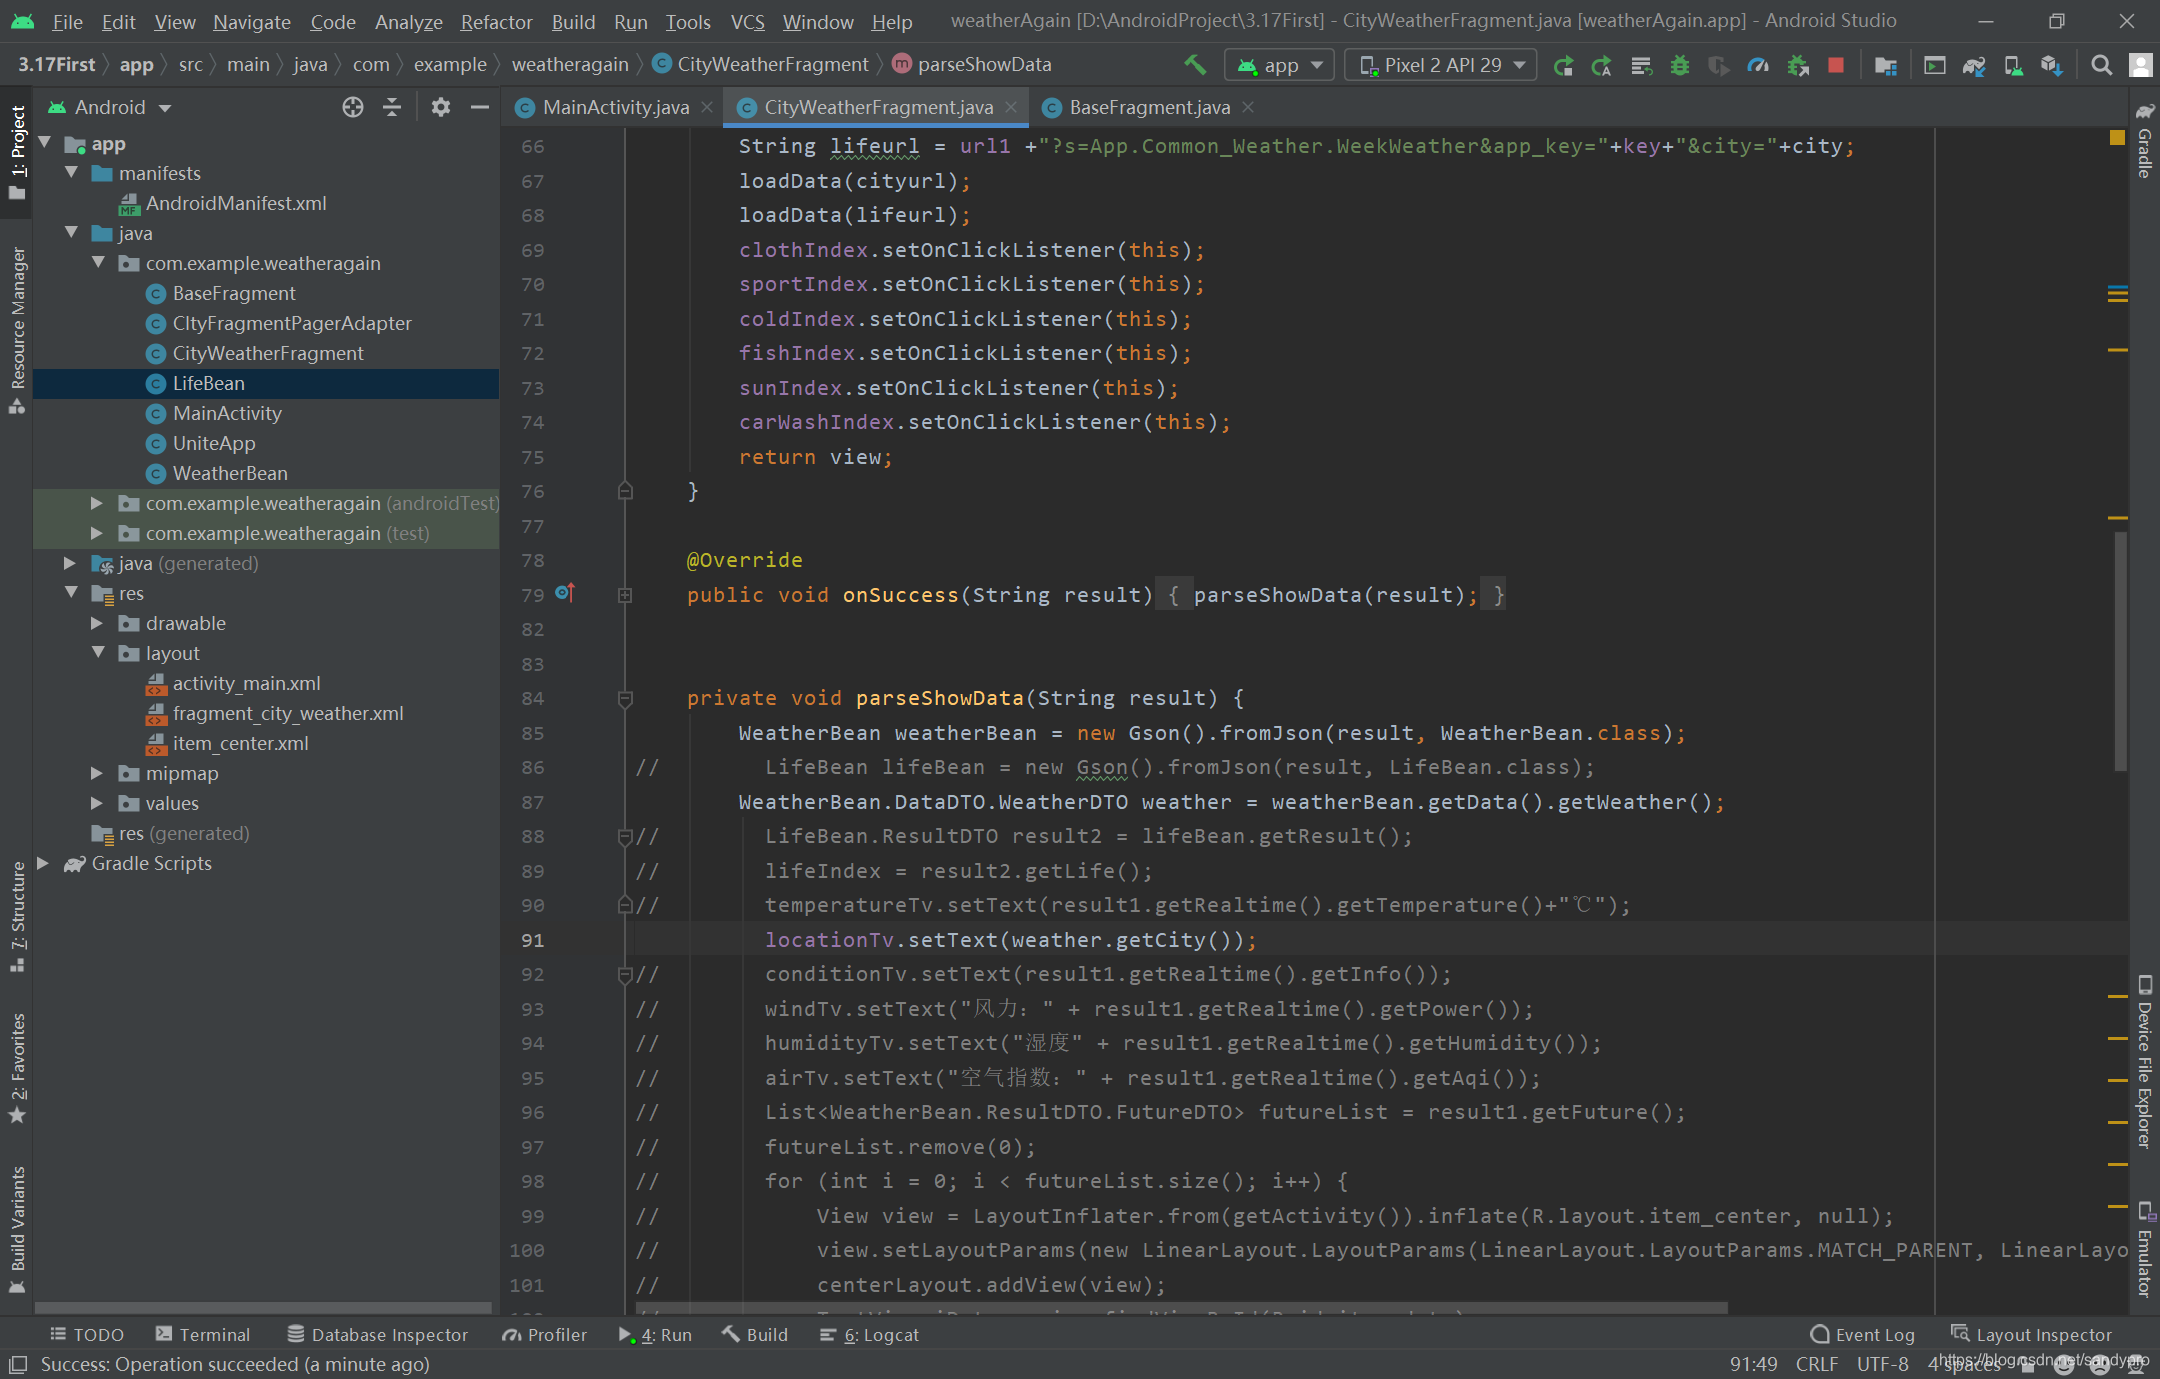The image size is (2160, 1379).
Task: Click the Debug app bug icon
Action: [1680, 65]
